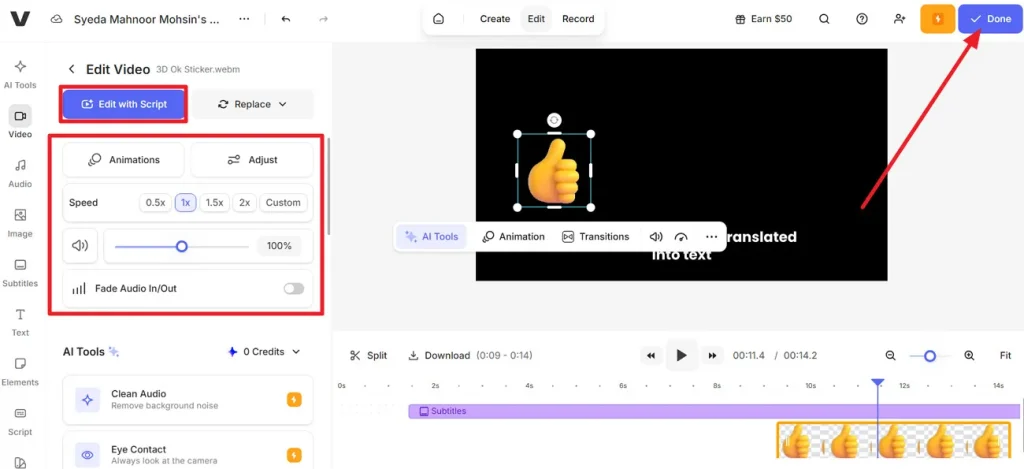Click the Edit with Script button
The image size is (1024, 469).
[124, 104]
